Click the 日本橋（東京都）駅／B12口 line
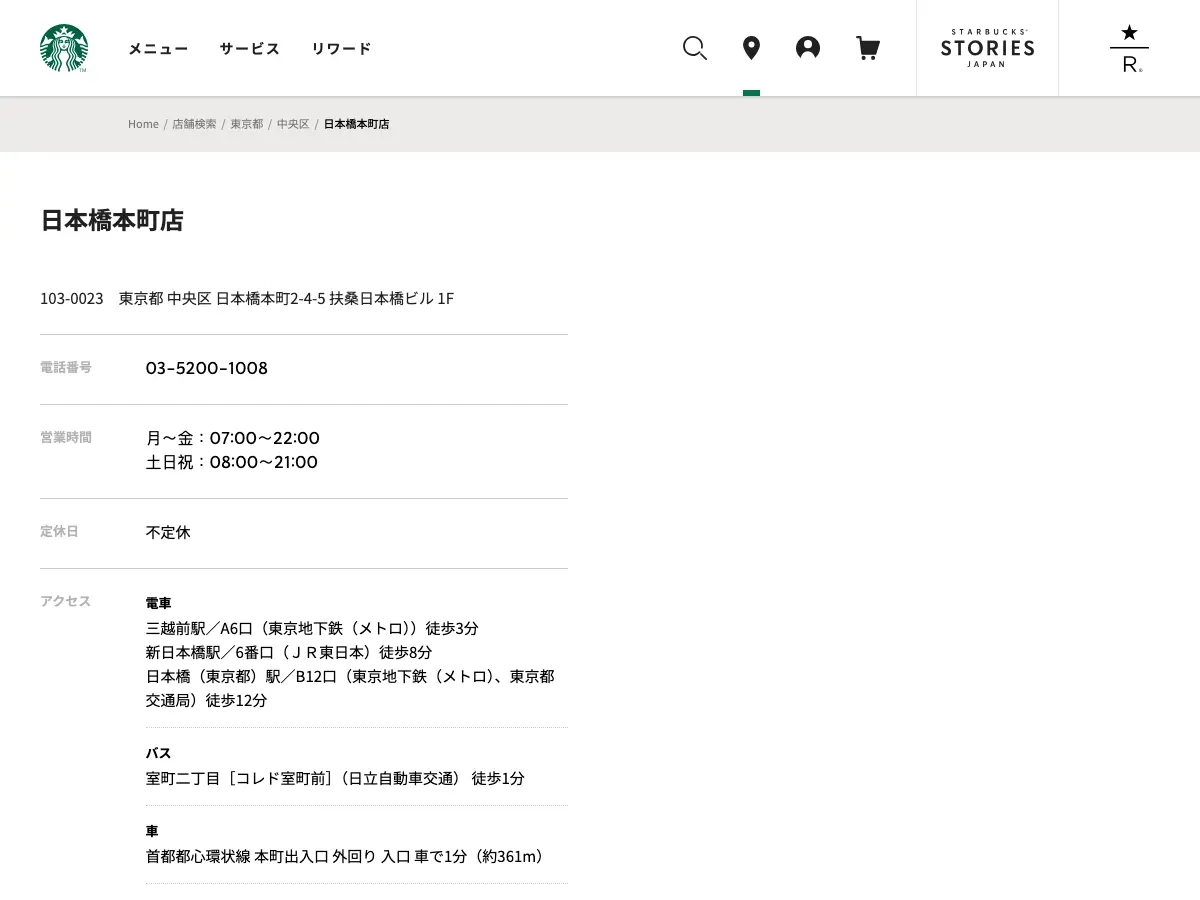Image resolution: width=1200 pixels, height=900 pixels. click(x=350, y=688)
